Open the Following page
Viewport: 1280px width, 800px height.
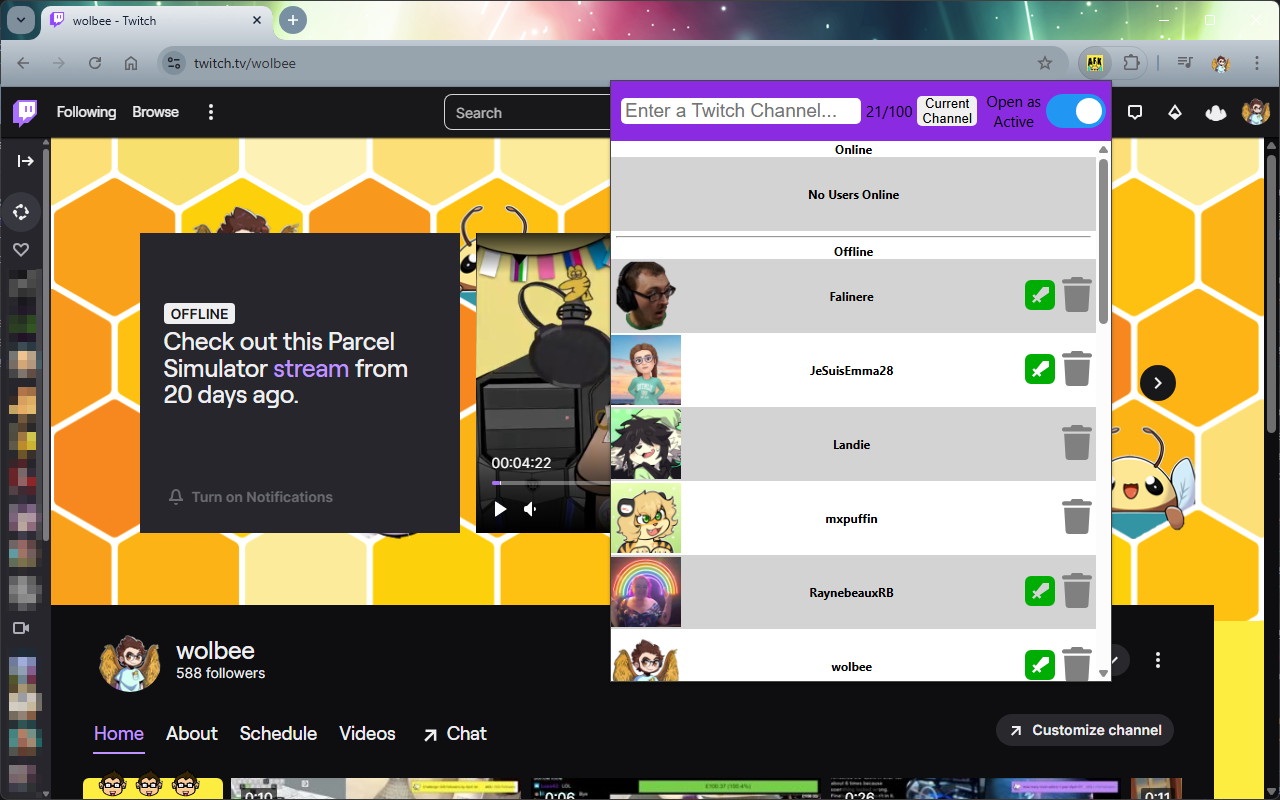[x=86, y=112]
